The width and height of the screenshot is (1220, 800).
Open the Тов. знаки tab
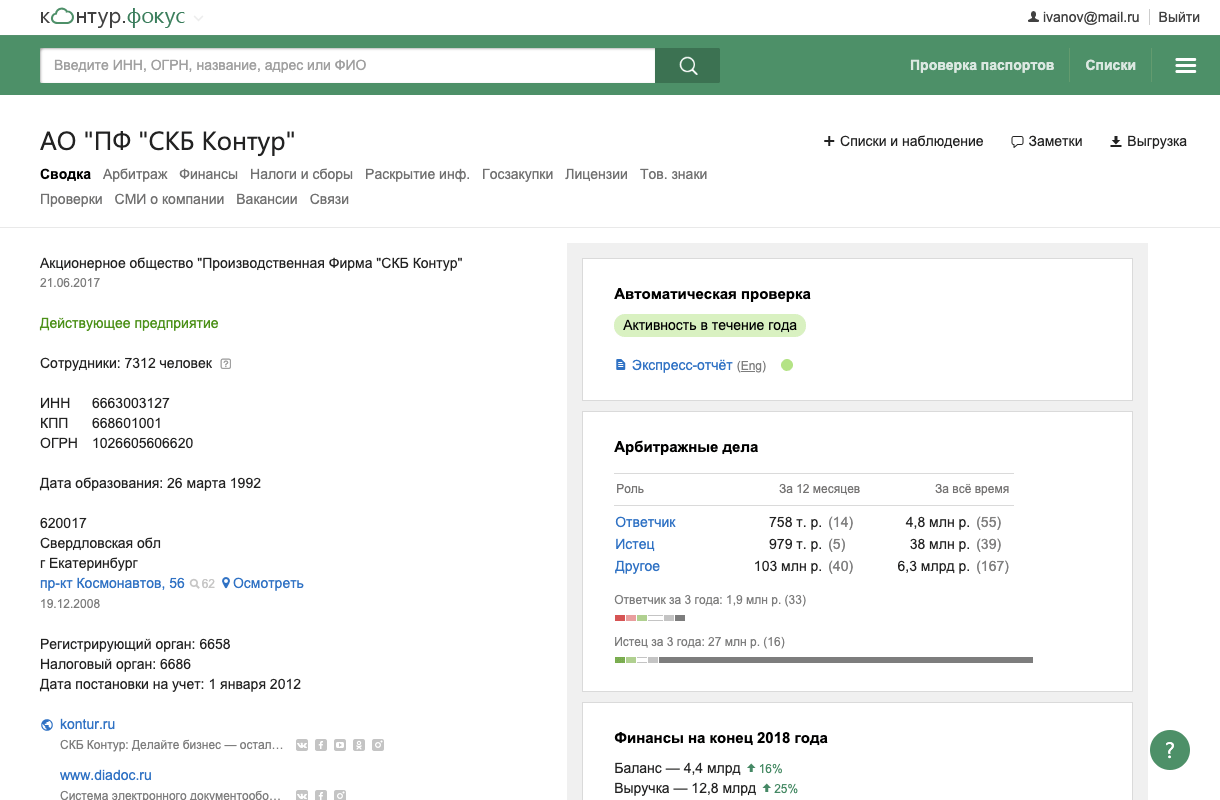pos(673,174)
